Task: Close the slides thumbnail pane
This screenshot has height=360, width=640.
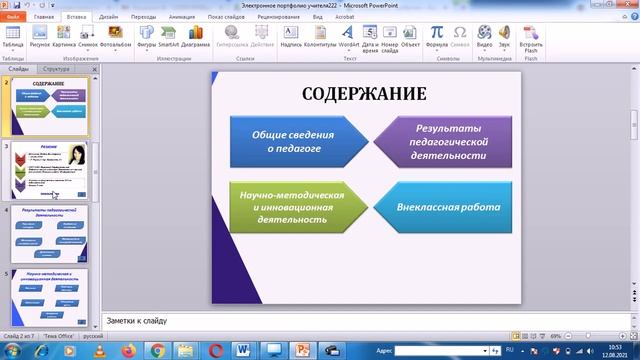Action: click(x=94, y=69)
